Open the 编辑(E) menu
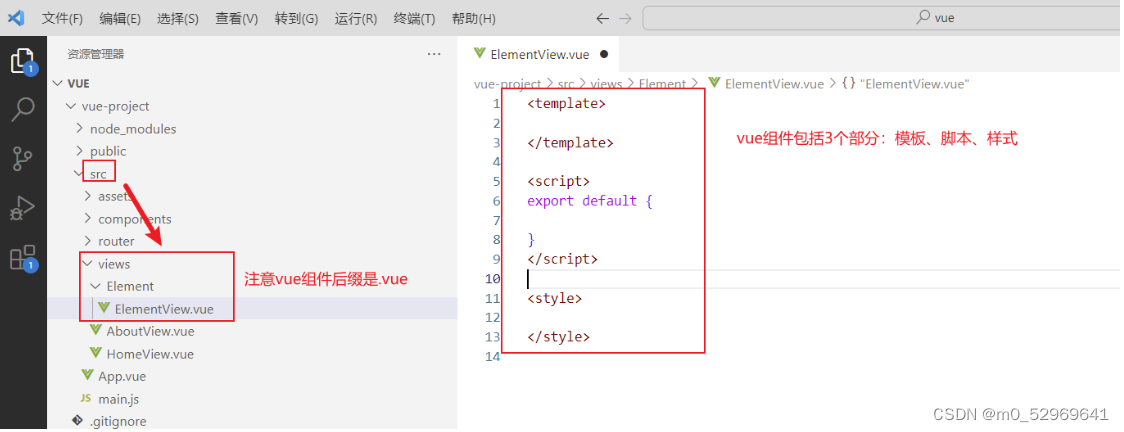The height and width of the screenshot is (432, 1124). point(120,19)
